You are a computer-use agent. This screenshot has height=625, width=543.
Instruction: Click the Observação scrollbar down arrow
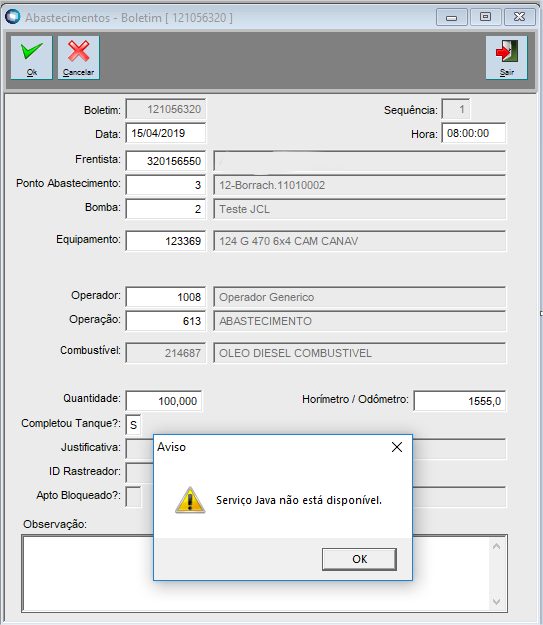[496, 601]
